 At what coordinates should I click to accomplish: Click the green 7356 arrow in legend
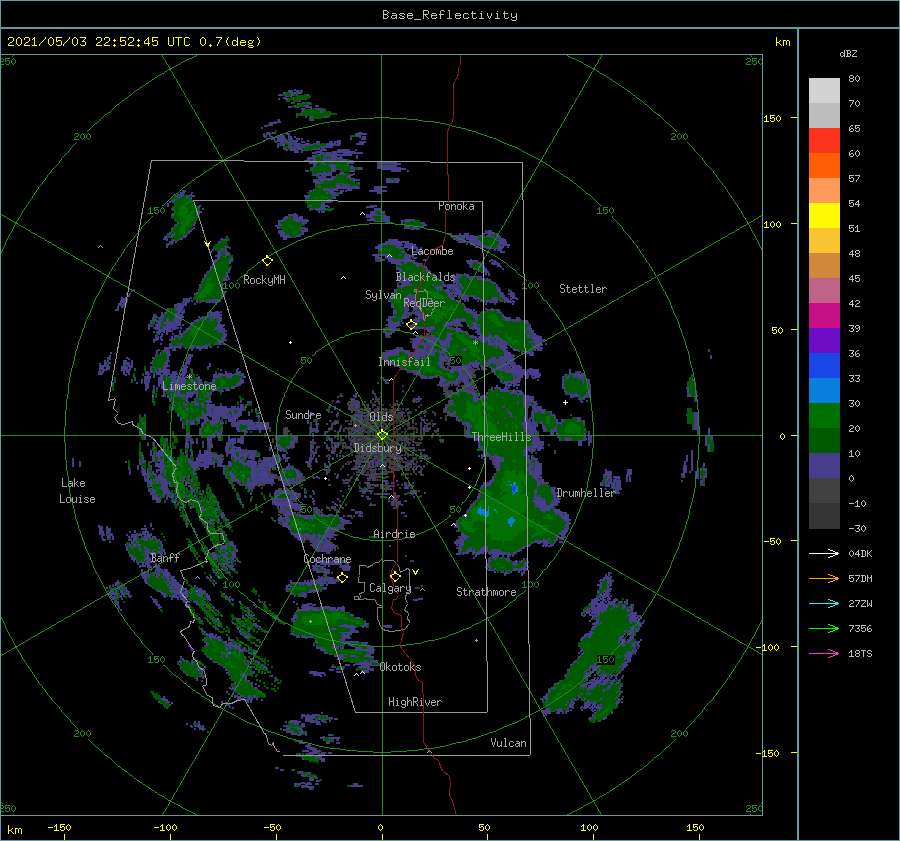click(824, 628)
